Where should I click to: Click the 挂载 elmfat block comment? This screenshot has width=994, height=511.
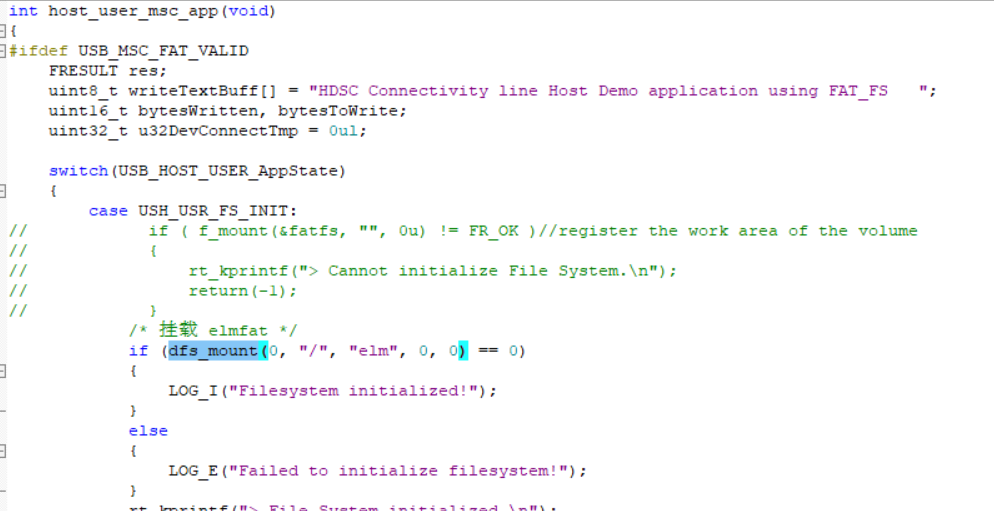click(213, 330)
